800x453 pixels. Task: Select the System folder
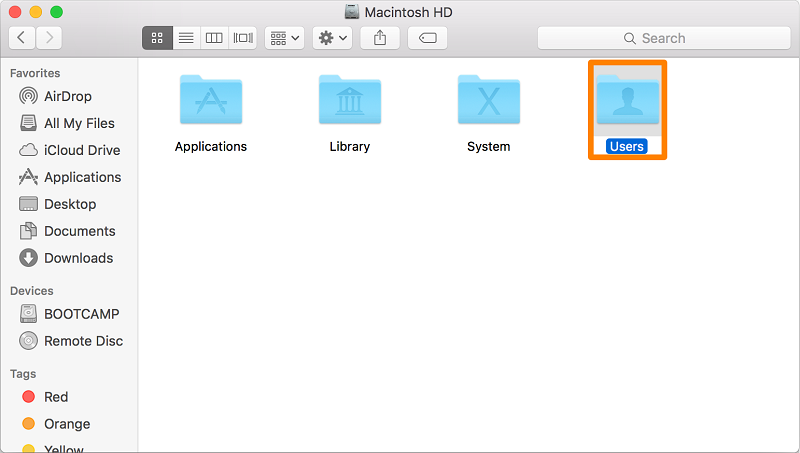coord(488,101)
